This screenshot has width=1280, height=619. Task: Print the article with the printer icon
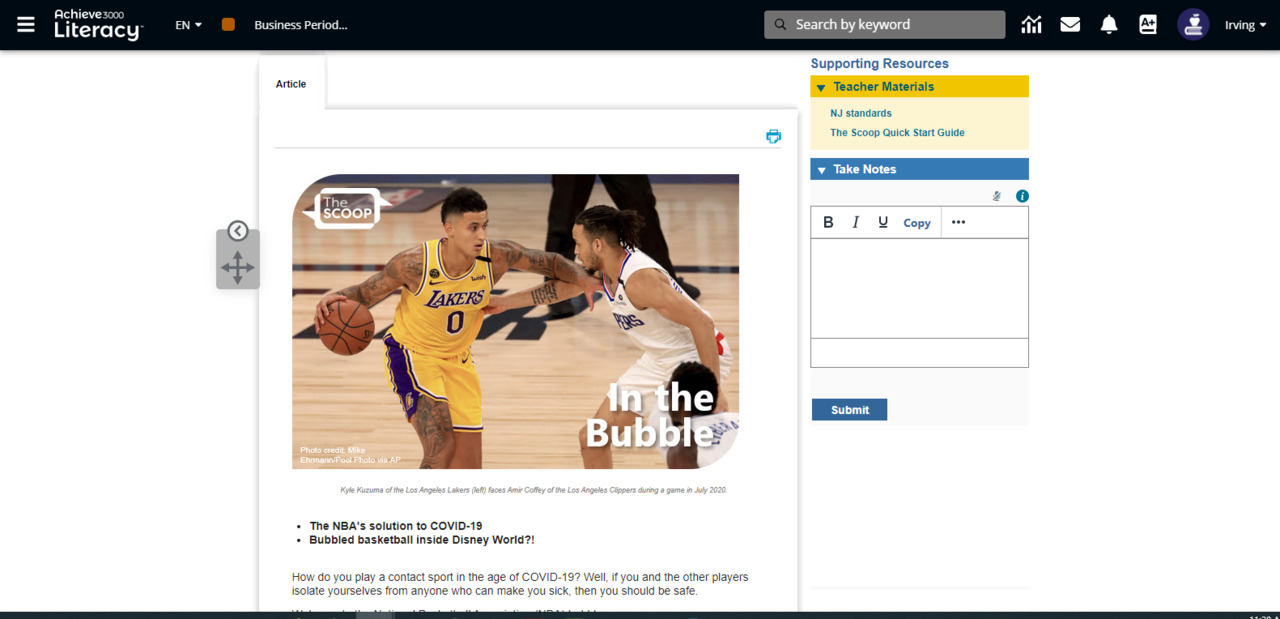[x=773, y=136]
